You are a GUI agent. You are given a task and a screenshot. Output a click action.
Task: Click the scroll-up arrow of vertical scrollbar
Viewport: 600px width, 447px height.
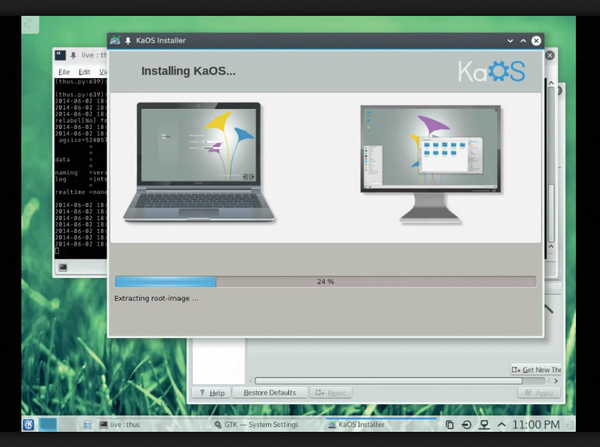[x=551, y=83]
